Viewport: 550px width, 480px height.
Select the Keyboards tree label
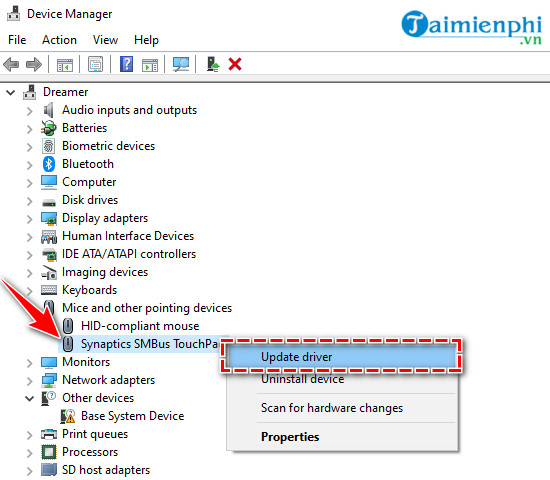(89, 290)
